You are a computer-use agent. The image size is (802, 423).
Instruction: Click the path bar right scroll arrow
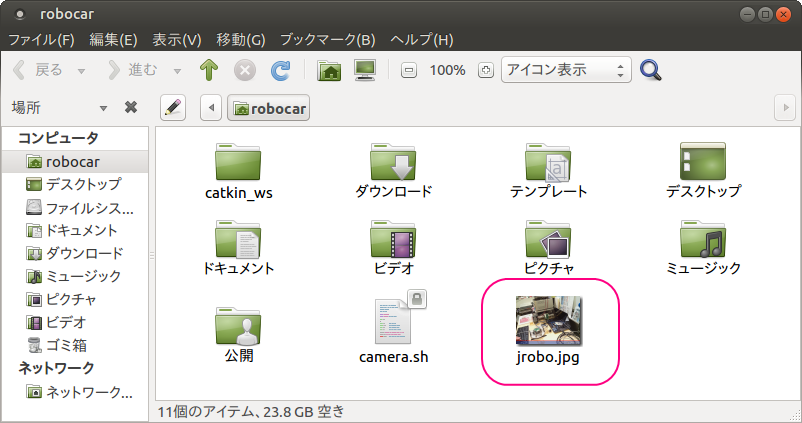[x=785, y=108]
